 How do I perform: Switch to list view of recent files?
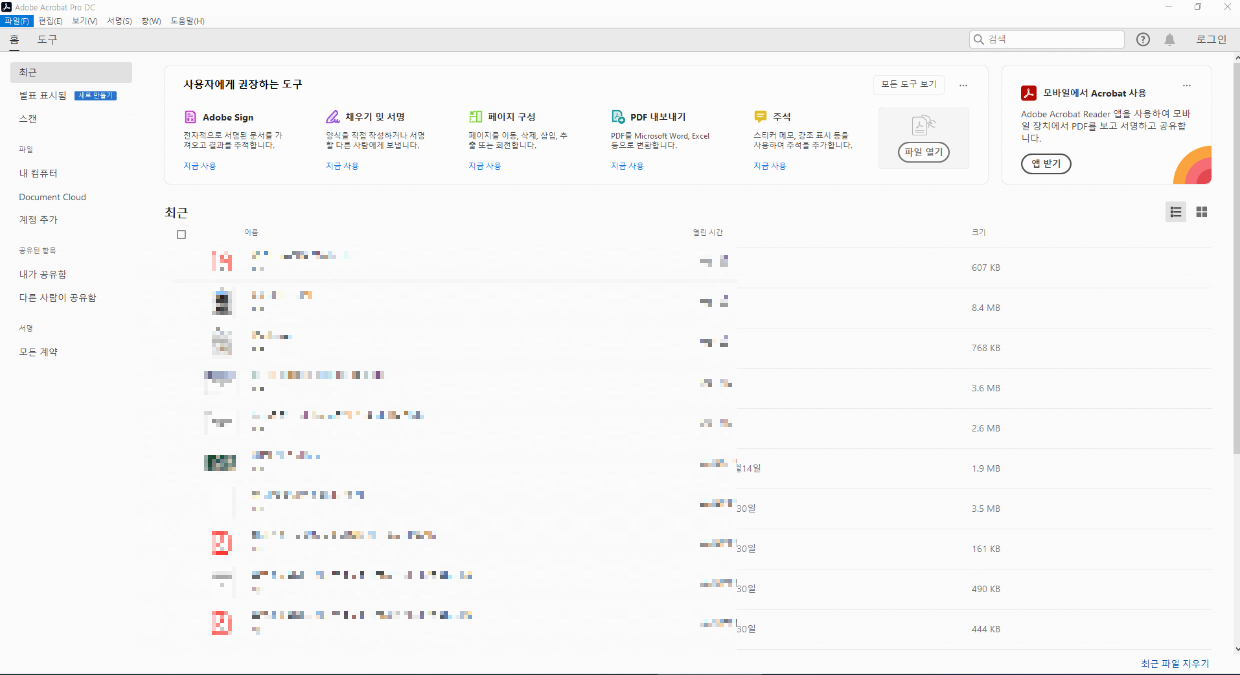(1176, 212)
